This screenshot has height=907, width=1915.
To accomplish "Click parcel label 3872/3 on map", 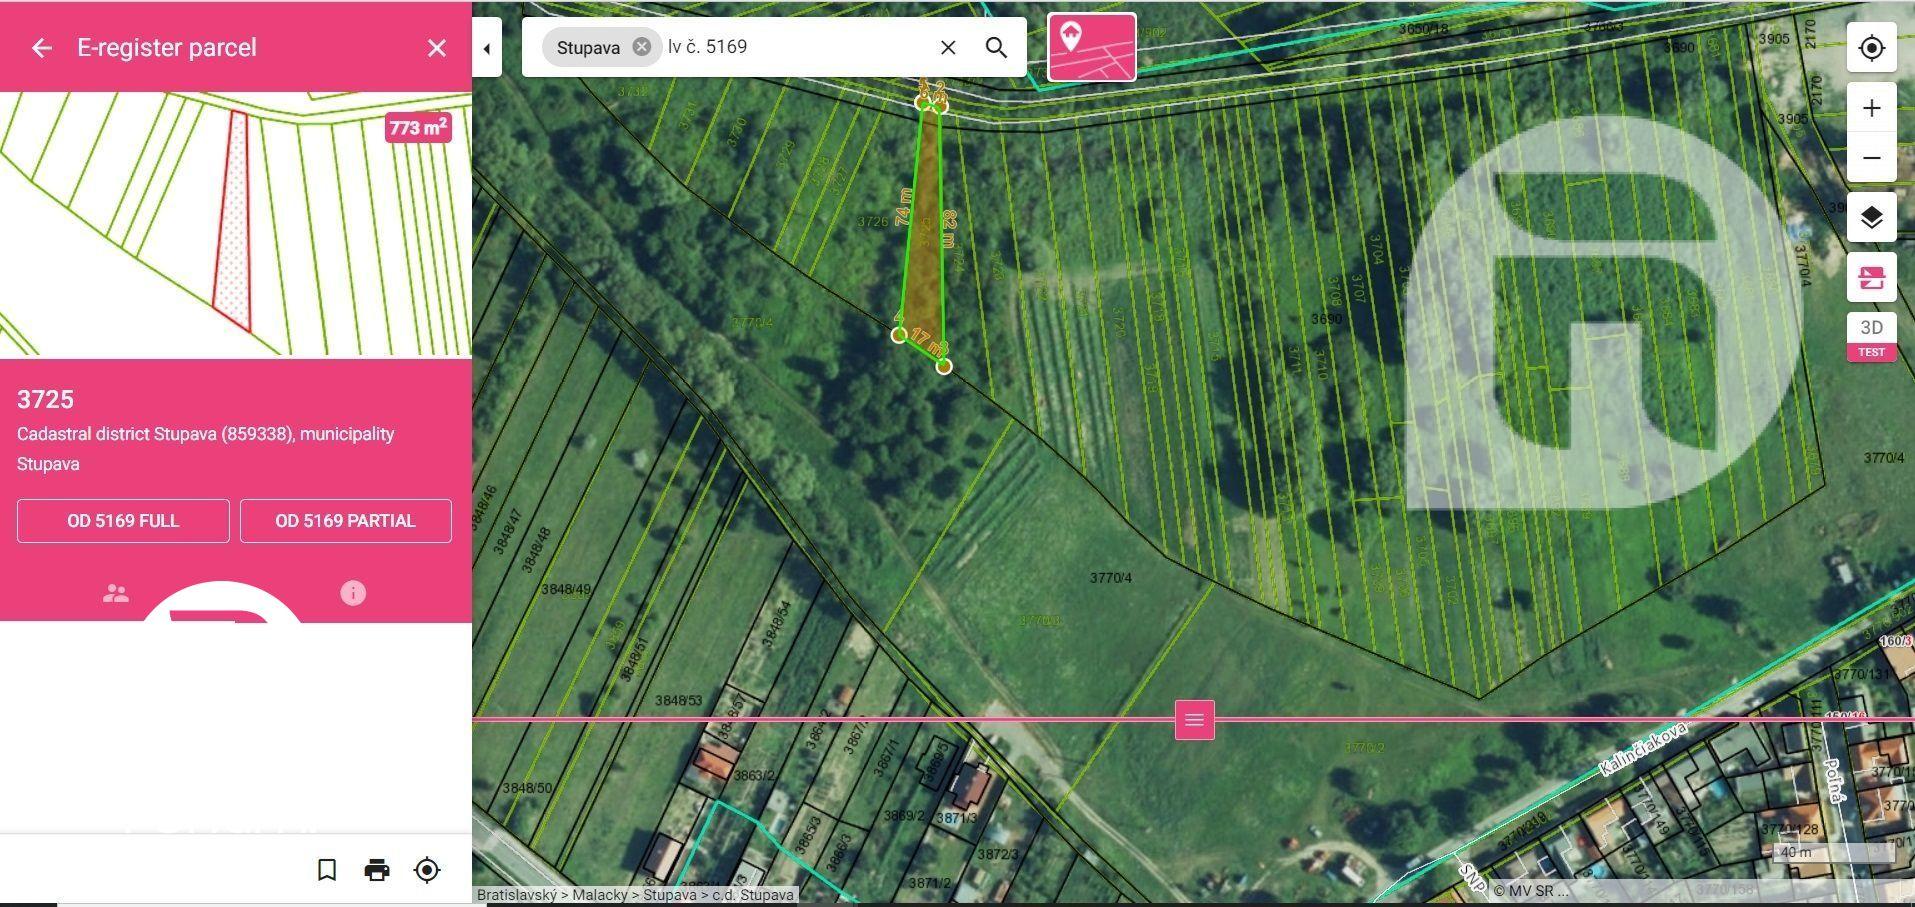I will tap(997, 854).
